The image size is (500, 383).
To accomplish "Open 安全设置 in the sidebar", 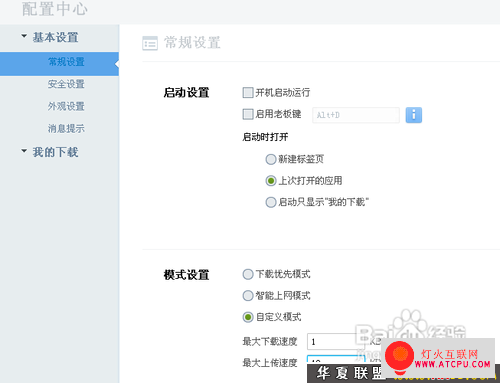I will [66, 84].
